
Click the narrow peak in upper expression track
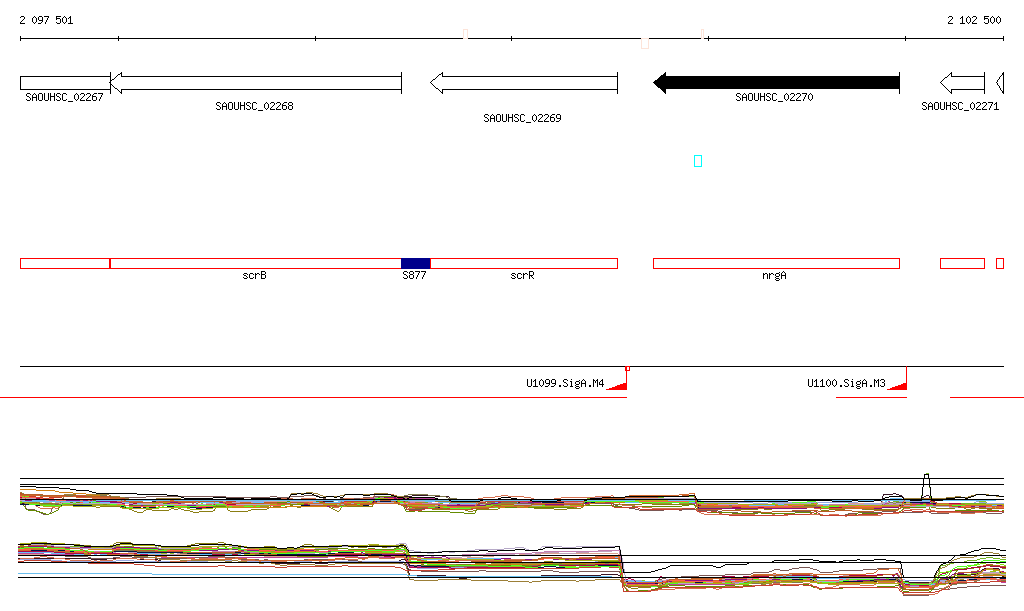[926, 487]
